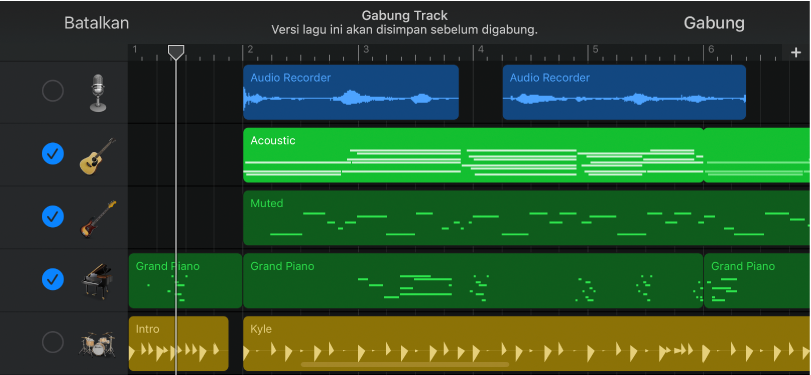
Task: Select the first Audio Recorder region
Action: click(351, 92)
